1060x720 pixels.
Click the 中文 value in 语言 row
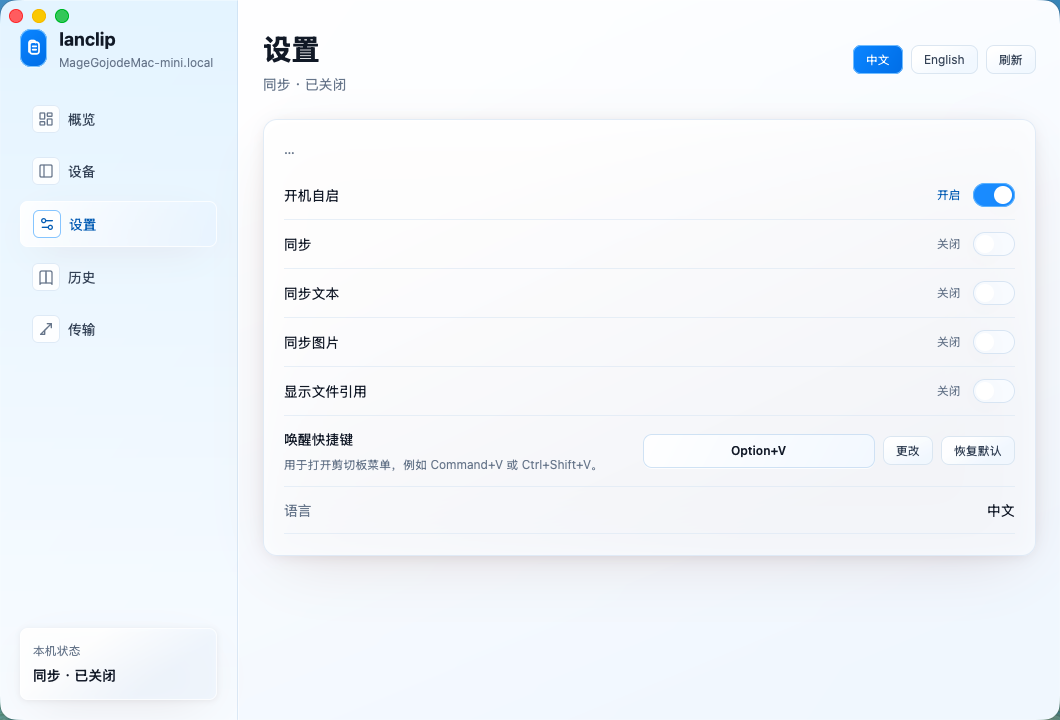pyautogui.click(x=1001, y=511)
